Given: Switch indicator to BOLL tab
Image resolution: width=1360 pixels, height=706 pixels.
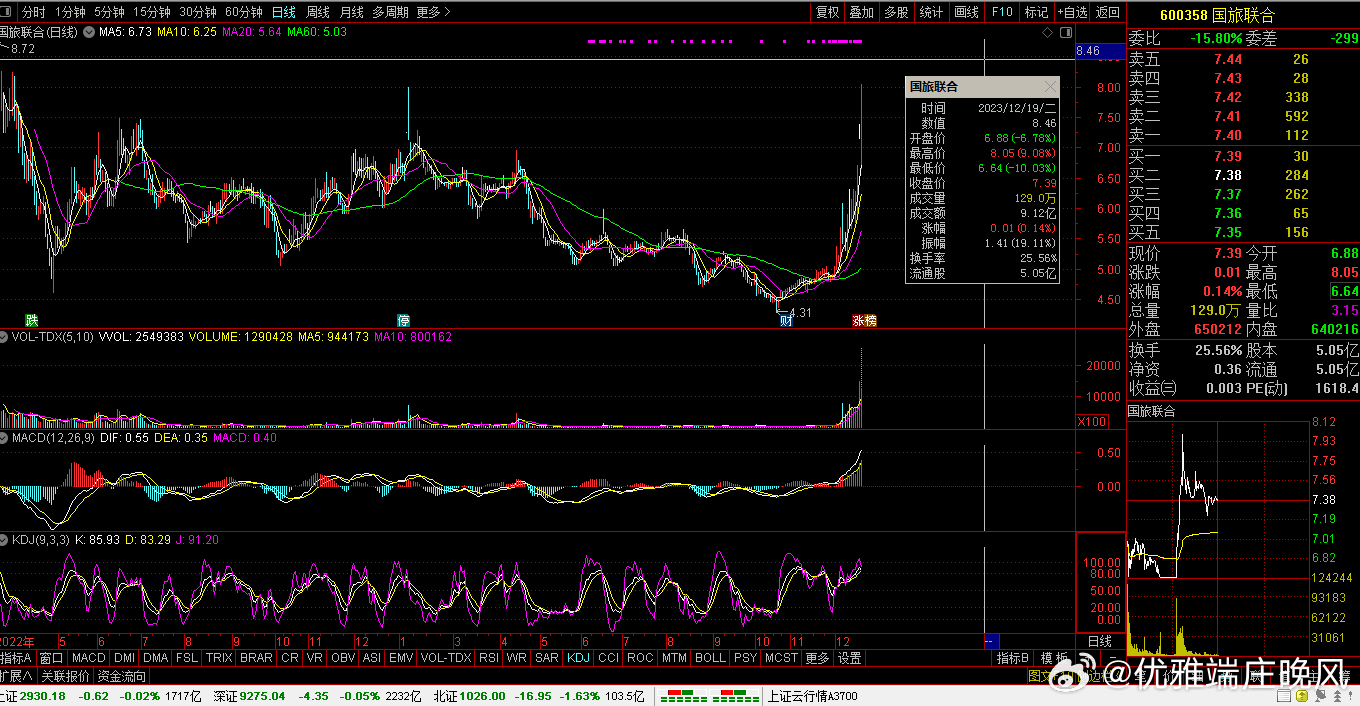Looking at the screenshot, I should pyautogui.click(x=710, y=658).
